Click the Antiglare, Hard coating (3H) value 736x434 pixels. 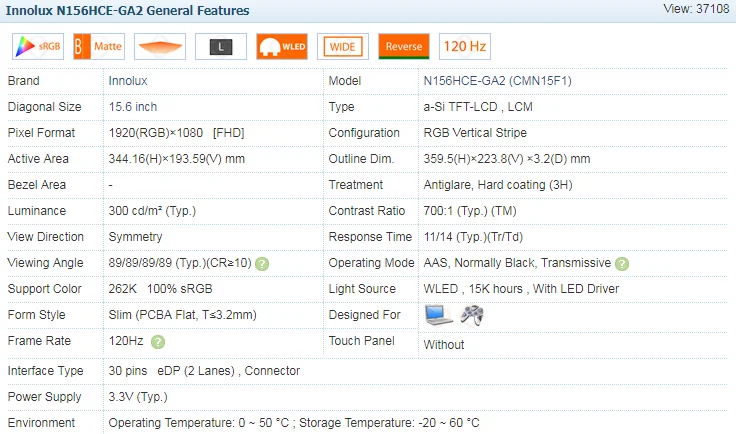[x=498, y=185]
